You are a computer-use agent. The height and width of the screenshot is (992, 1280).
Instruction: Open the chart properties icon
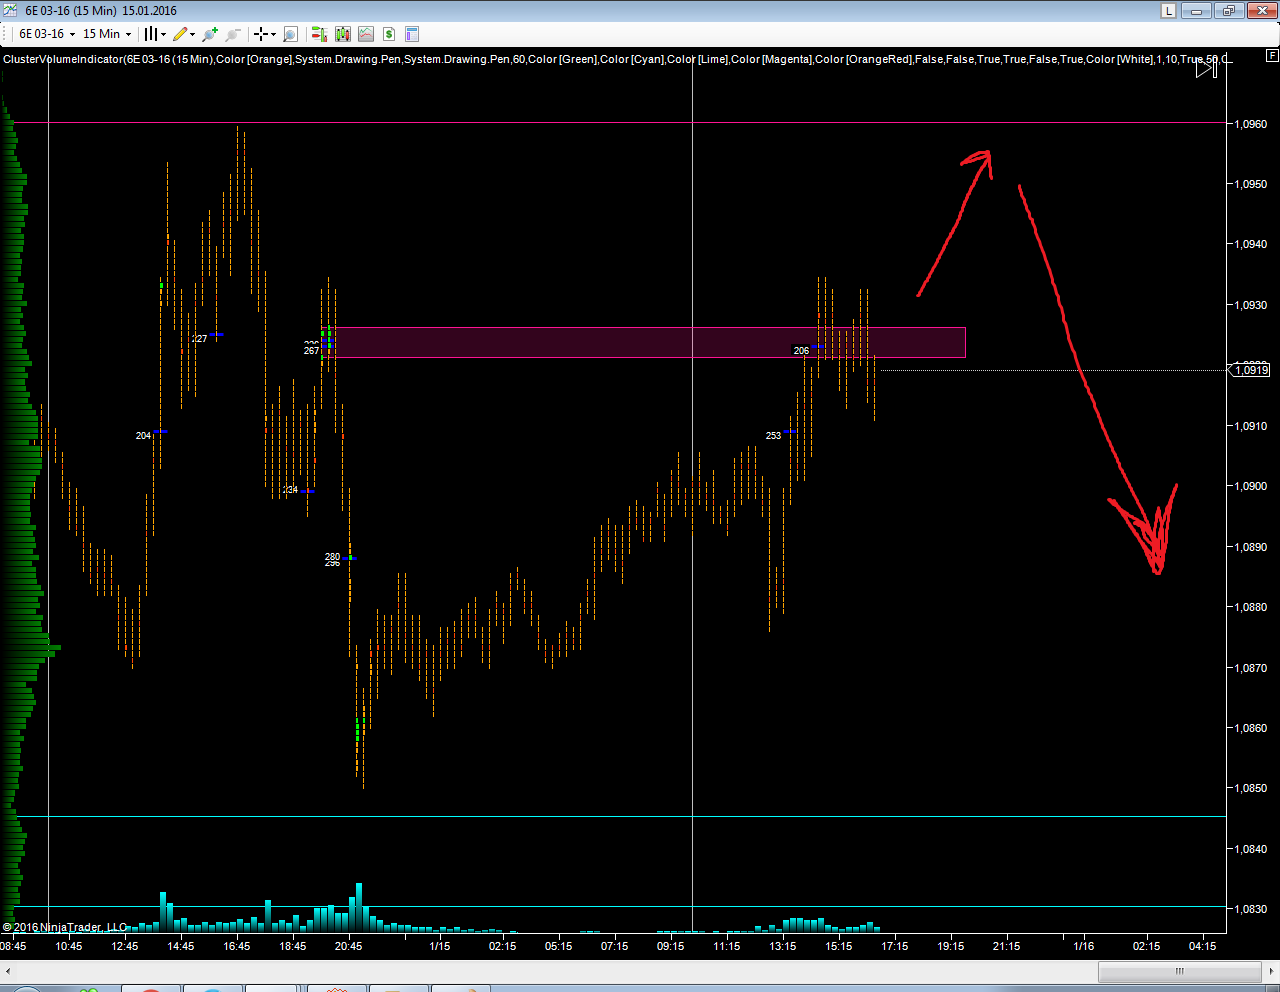click(412, 34)
